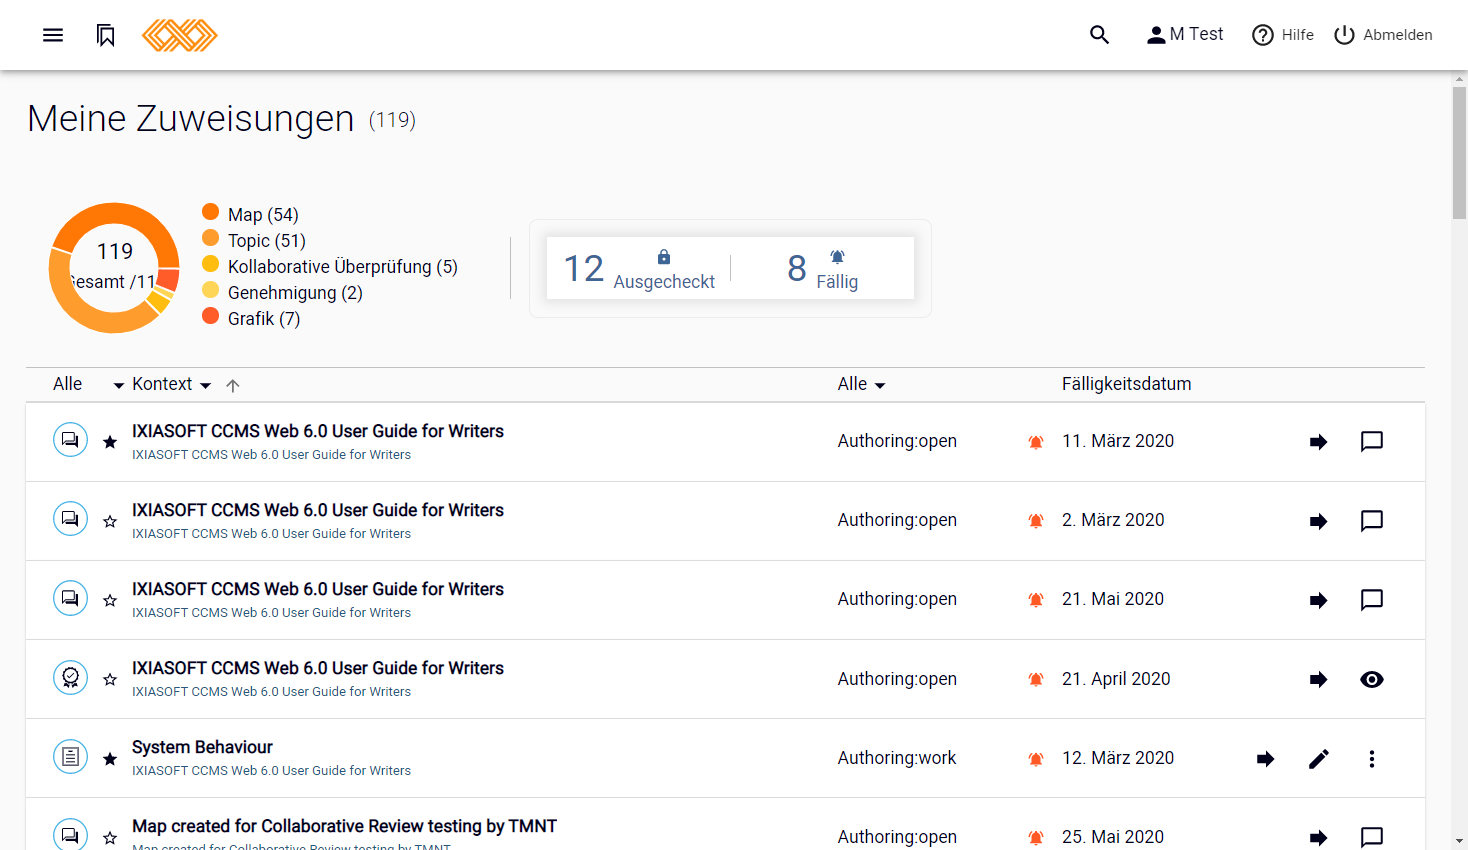Click the 119 donut chart
Viewport: 1468px width, 850px height.
(114, 268)
